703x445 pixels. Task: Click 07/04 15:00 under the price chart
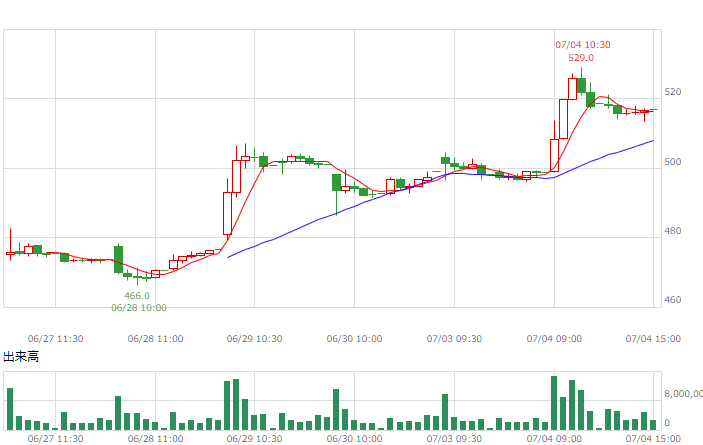coord(653,339)
